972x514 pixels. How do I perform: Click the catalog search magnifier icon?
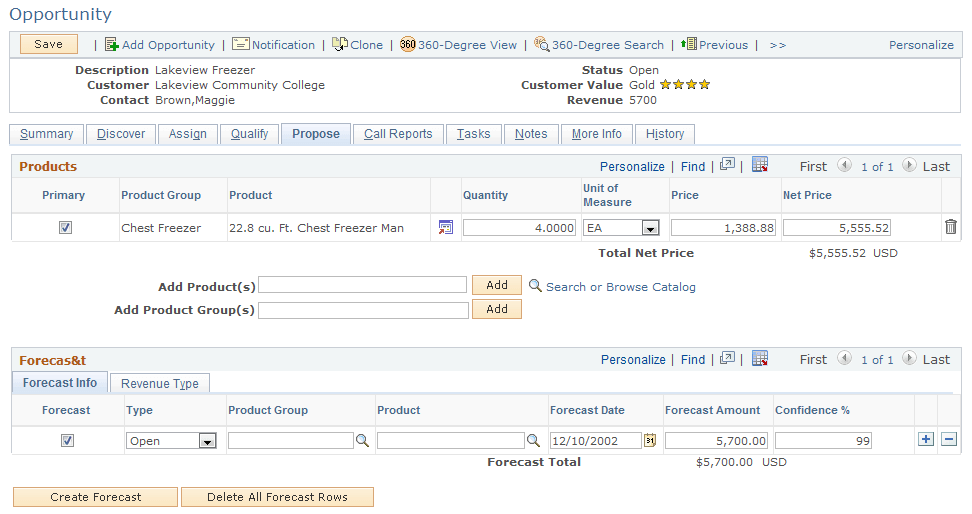pyautogui.click(x=535, y=286)
